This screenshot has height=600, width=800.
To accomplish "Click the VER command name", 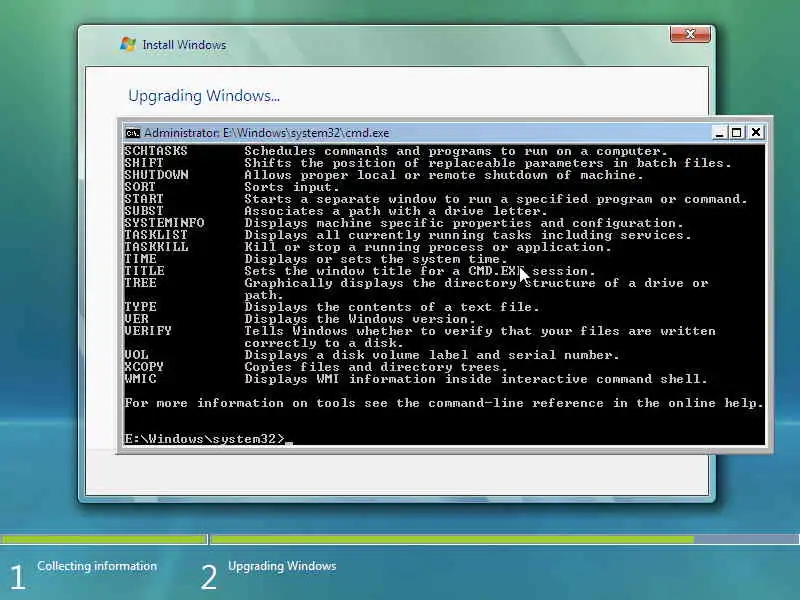I will point(136,319).
